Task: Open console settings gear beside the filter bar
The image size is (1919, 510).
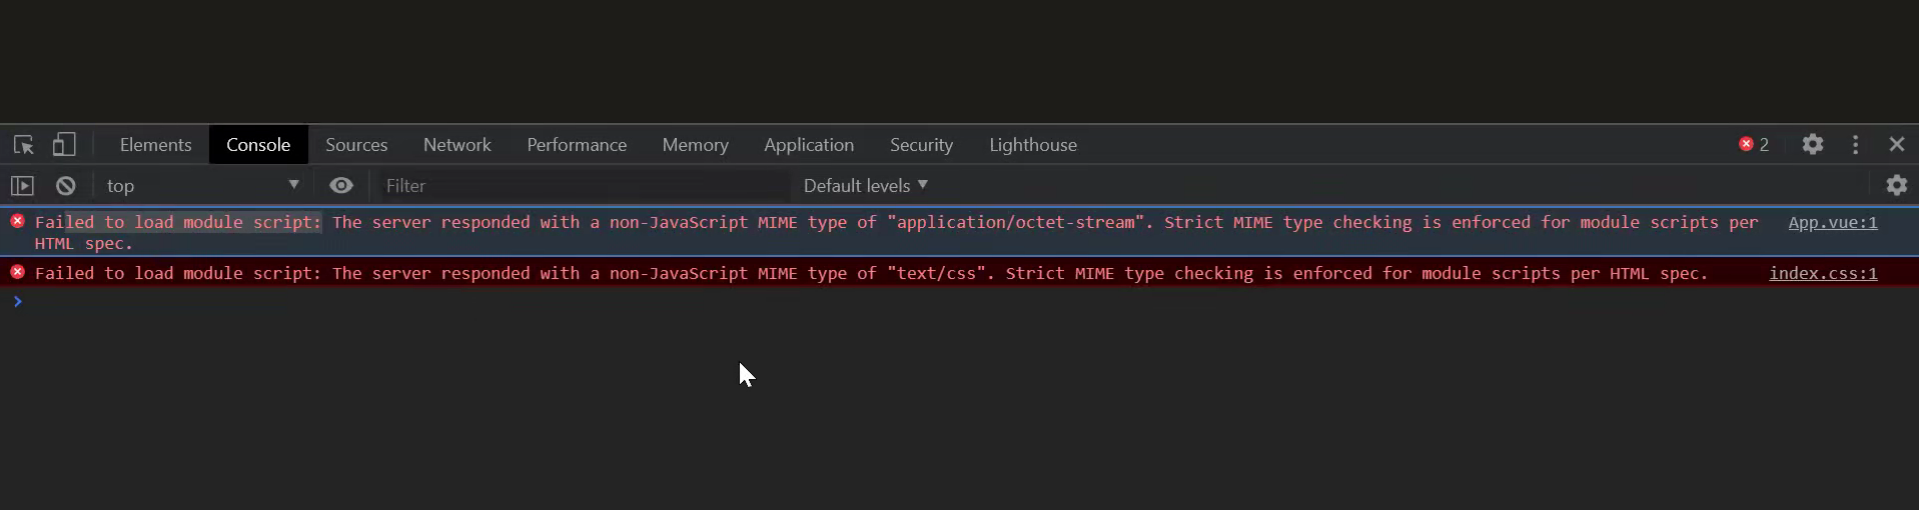Action: click(1896, 186)
